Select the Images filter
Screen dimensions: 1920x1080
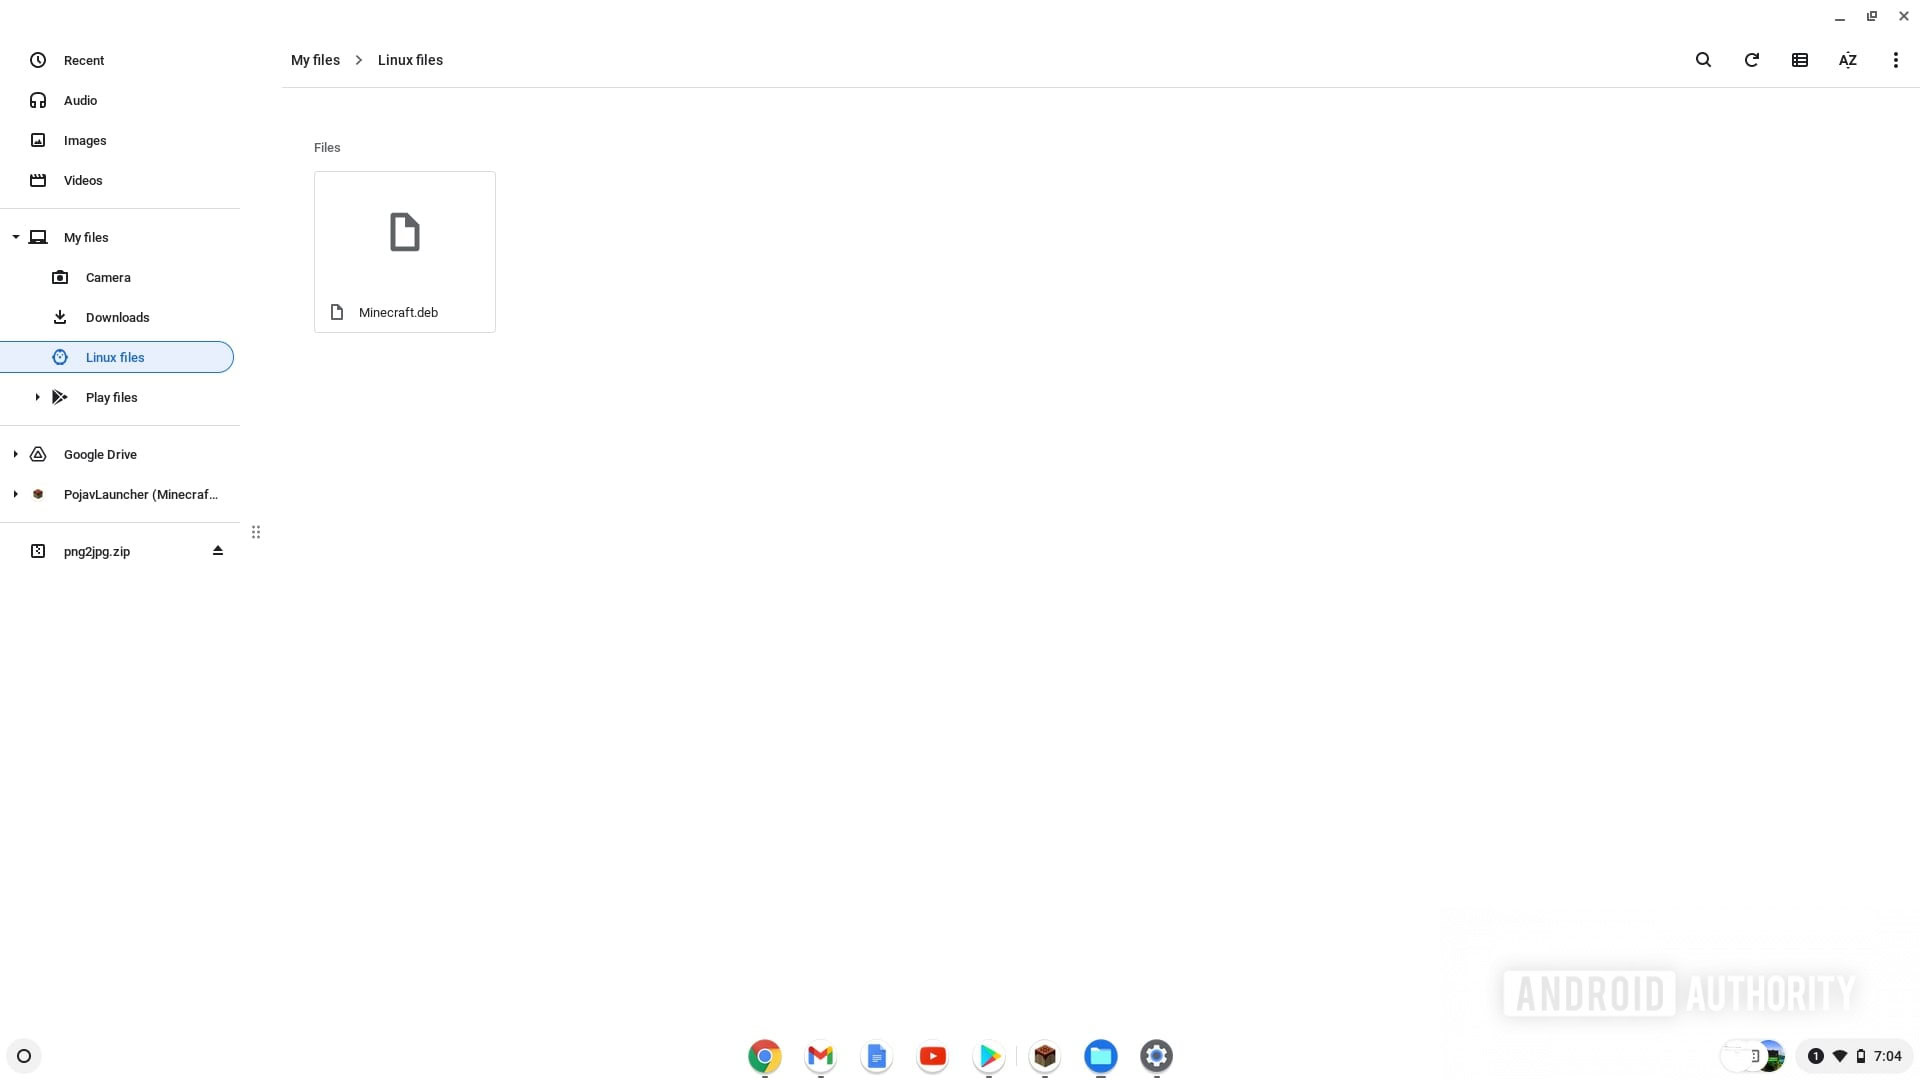pos(84,140)
